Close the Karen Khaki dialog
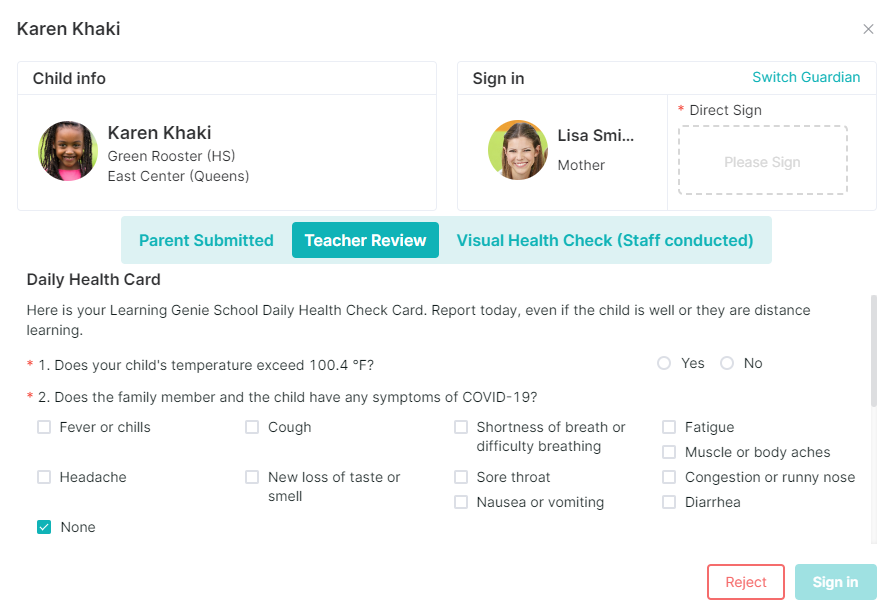This screenshot has height=616, width=891. [x=868, y=29]
